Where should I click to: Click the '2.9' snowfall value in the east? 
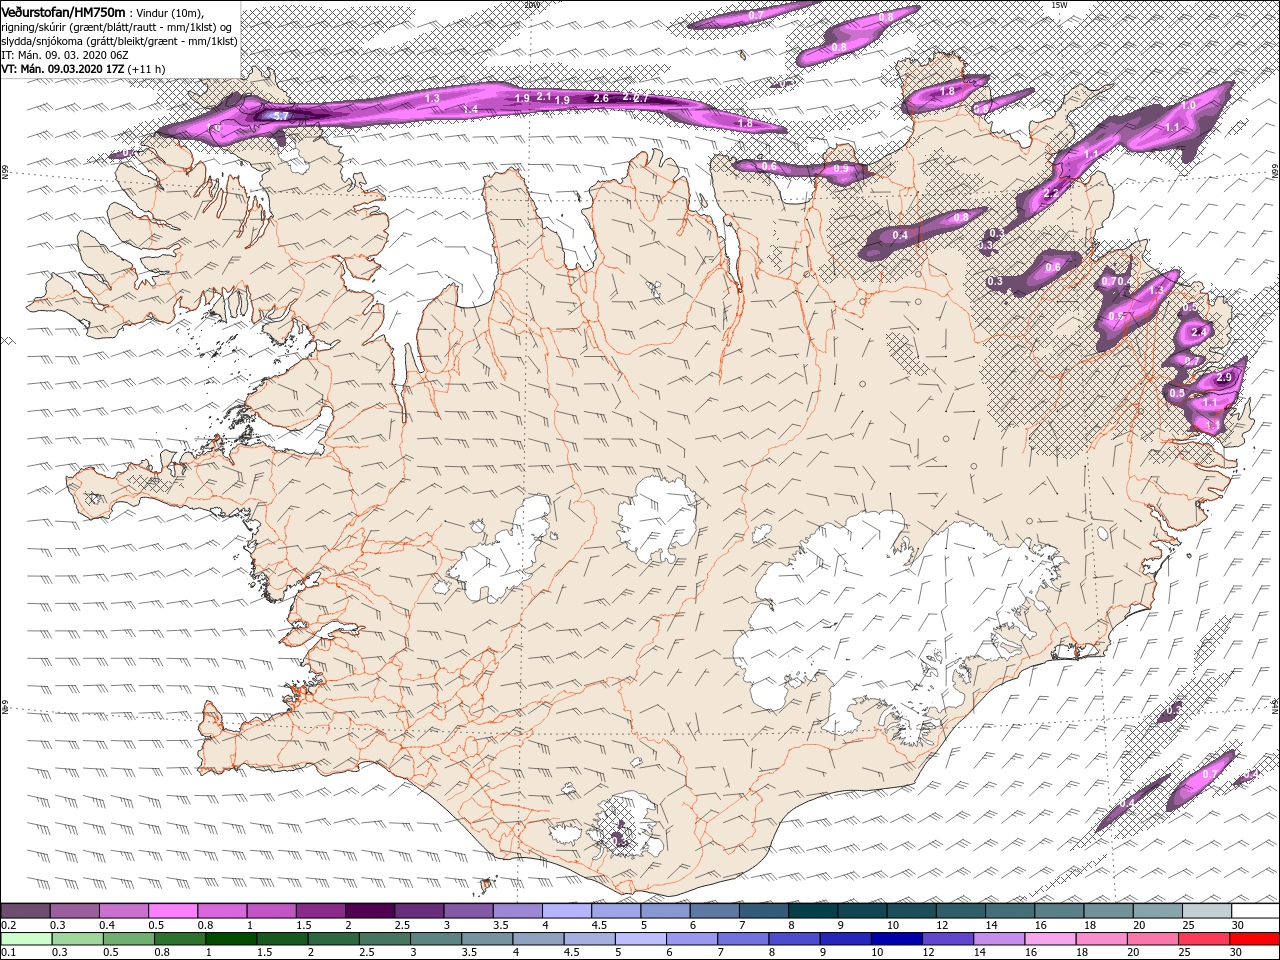pos(1225,378)
